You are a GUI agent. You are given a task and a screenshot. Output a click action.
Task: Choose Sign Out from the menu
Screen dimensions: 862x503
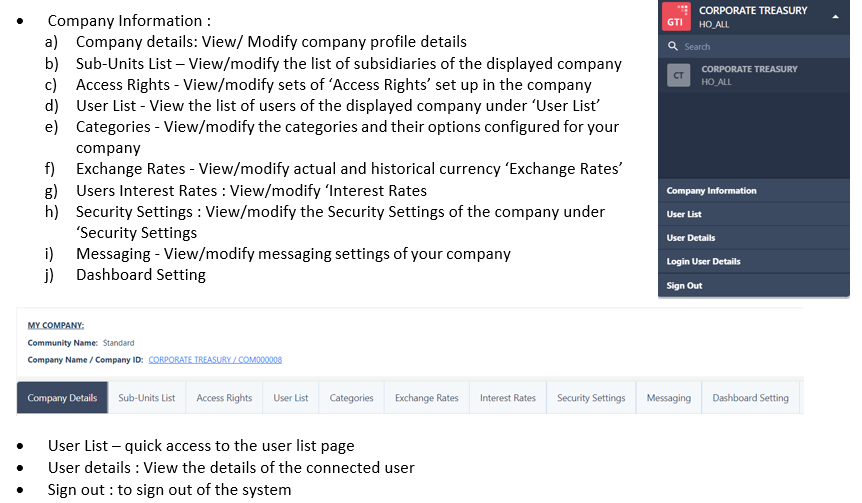click(x=754, y=286)
